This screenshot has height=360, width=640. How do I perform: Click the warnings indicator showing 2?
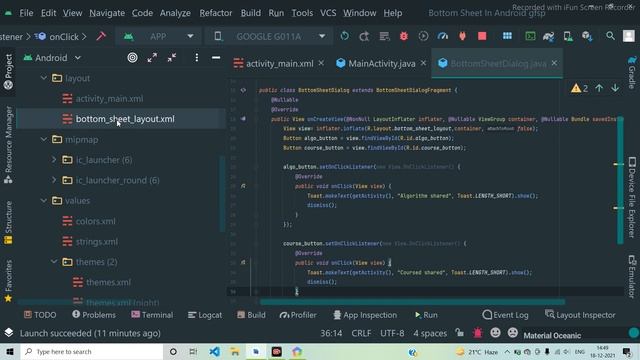pyautogui.click(x=580, y=88)
